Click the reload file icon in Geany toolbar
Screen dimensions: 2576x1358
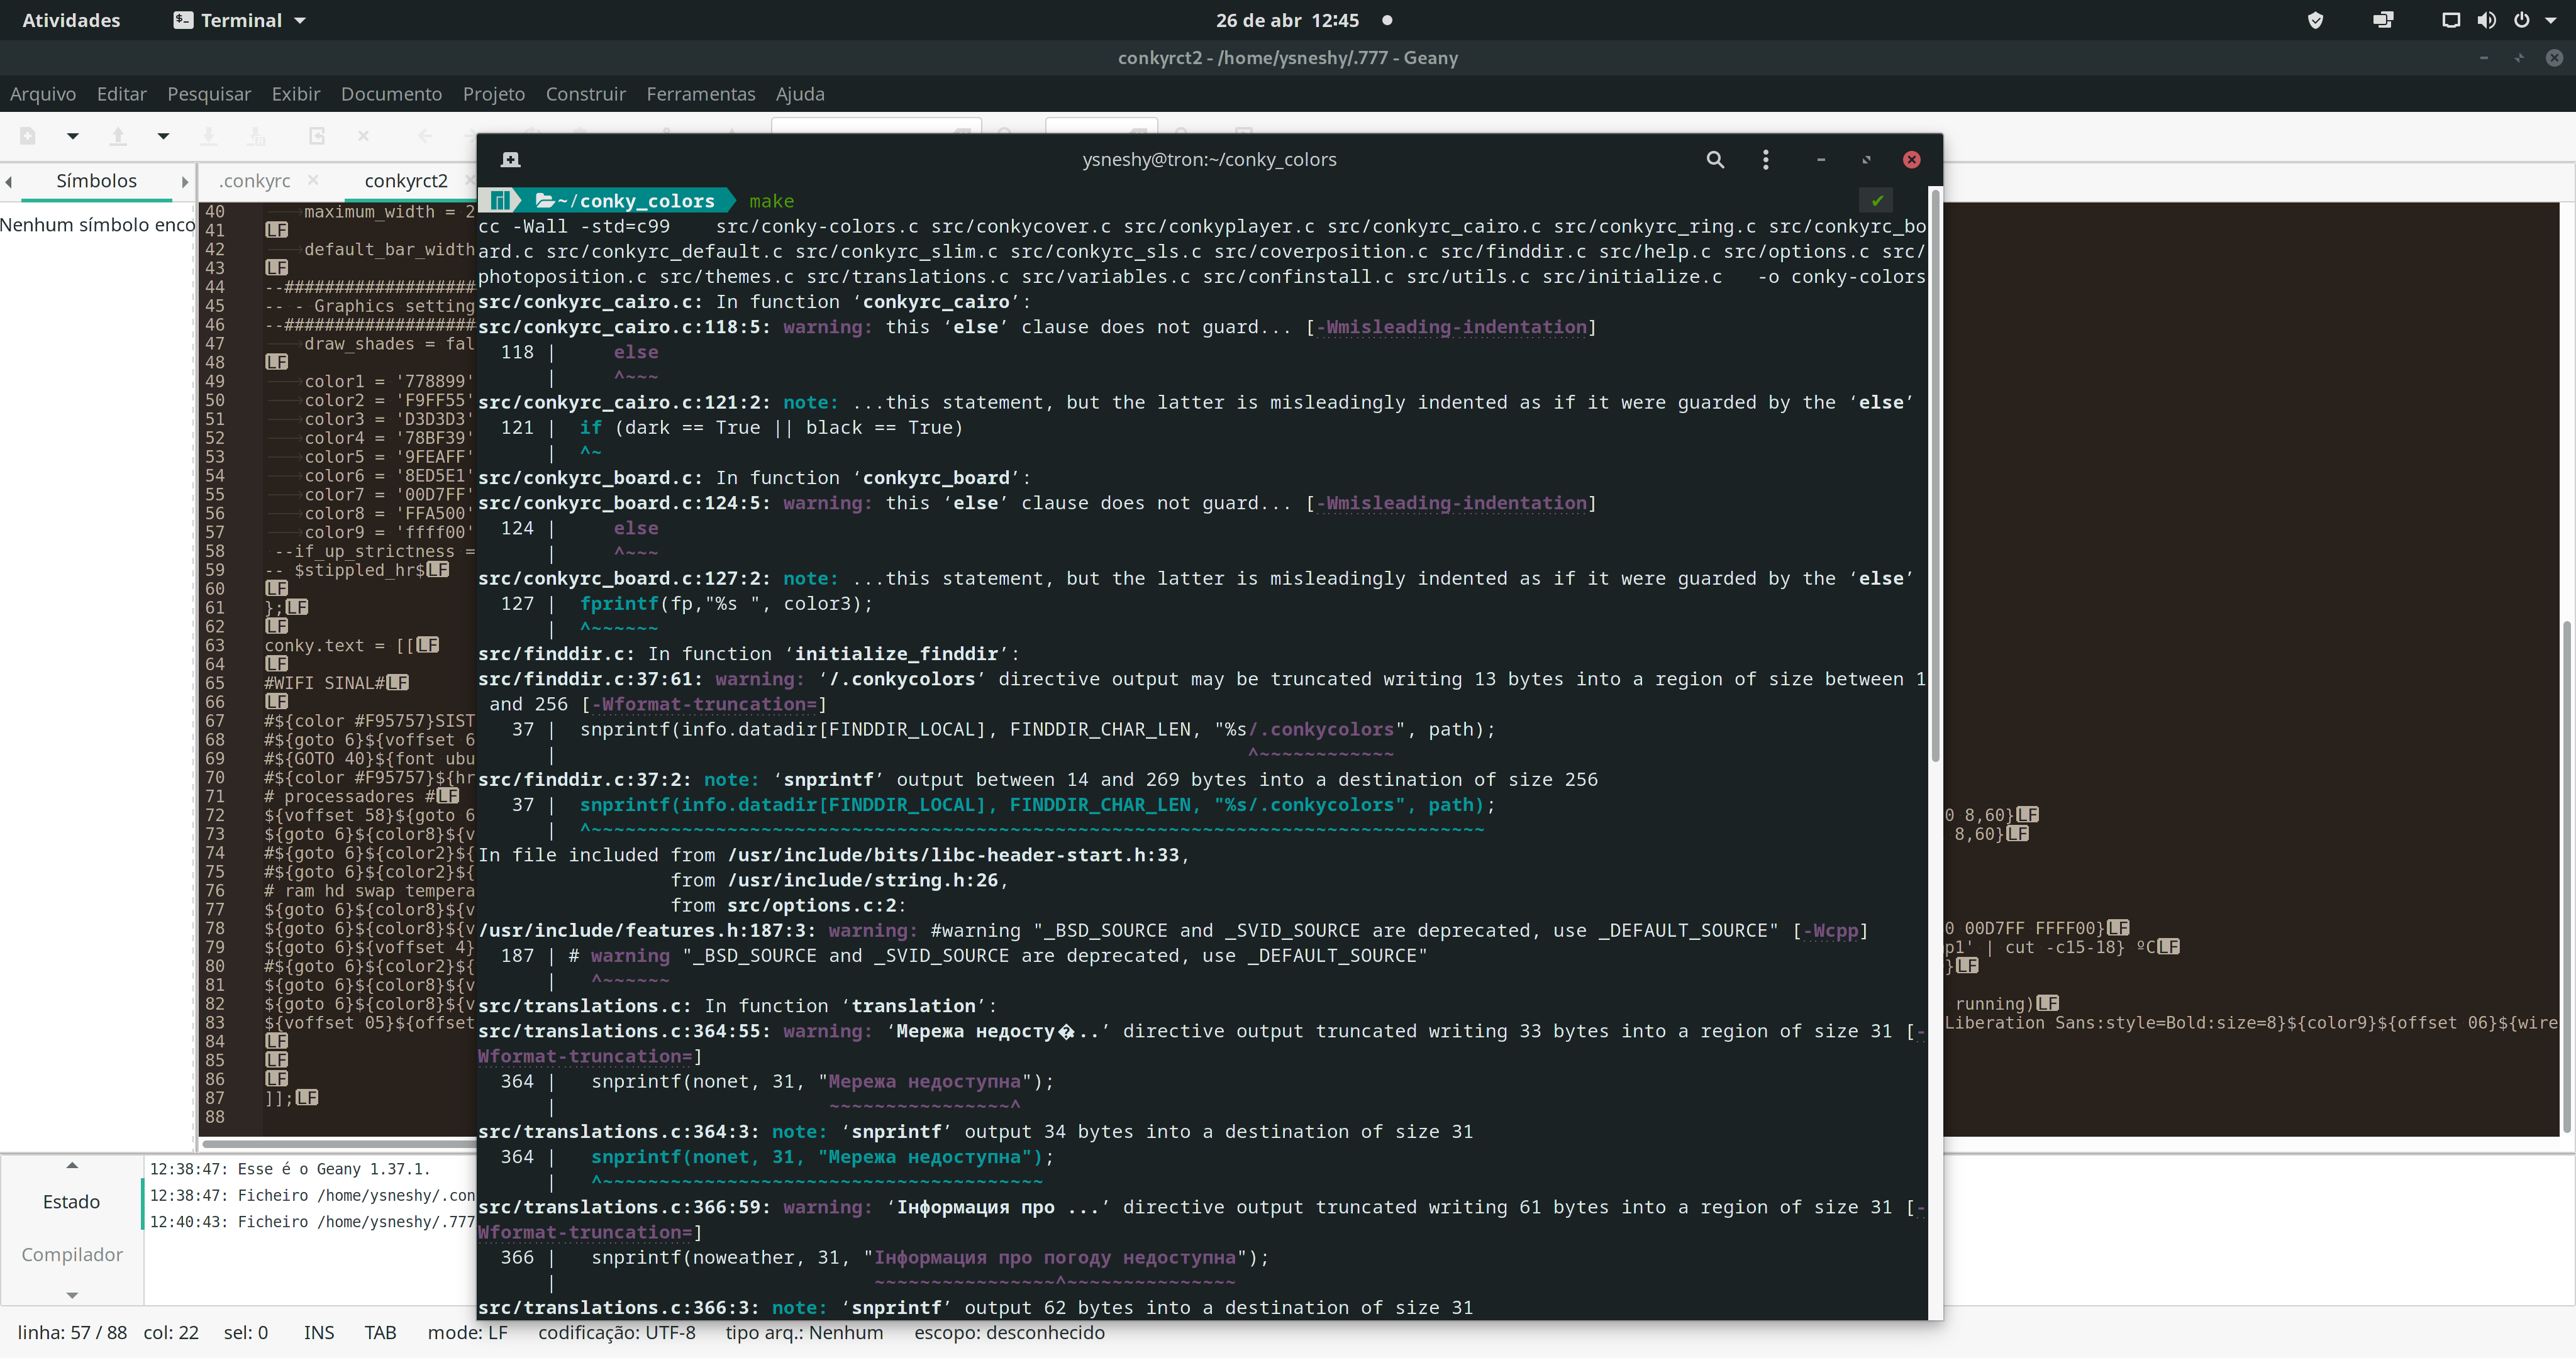point(317,136)
